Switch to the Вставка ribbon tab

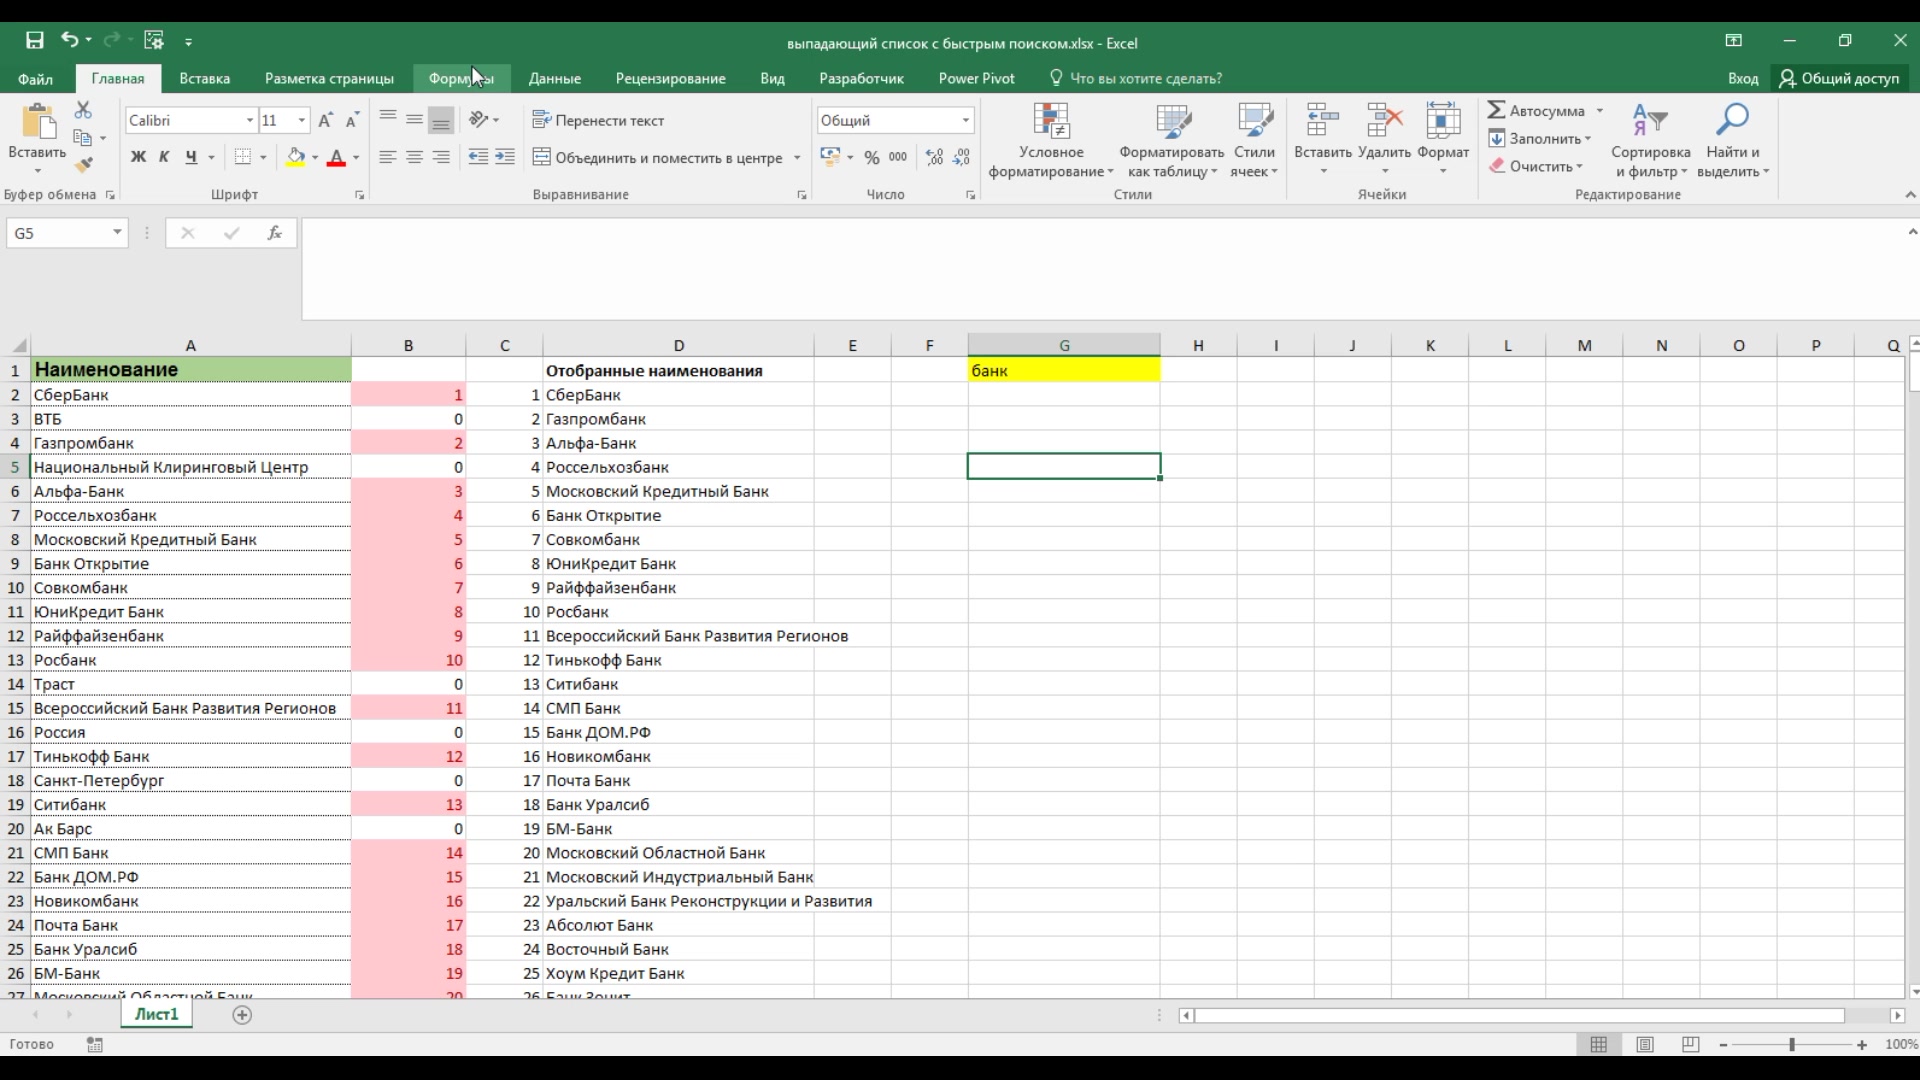tap(204, 78)
